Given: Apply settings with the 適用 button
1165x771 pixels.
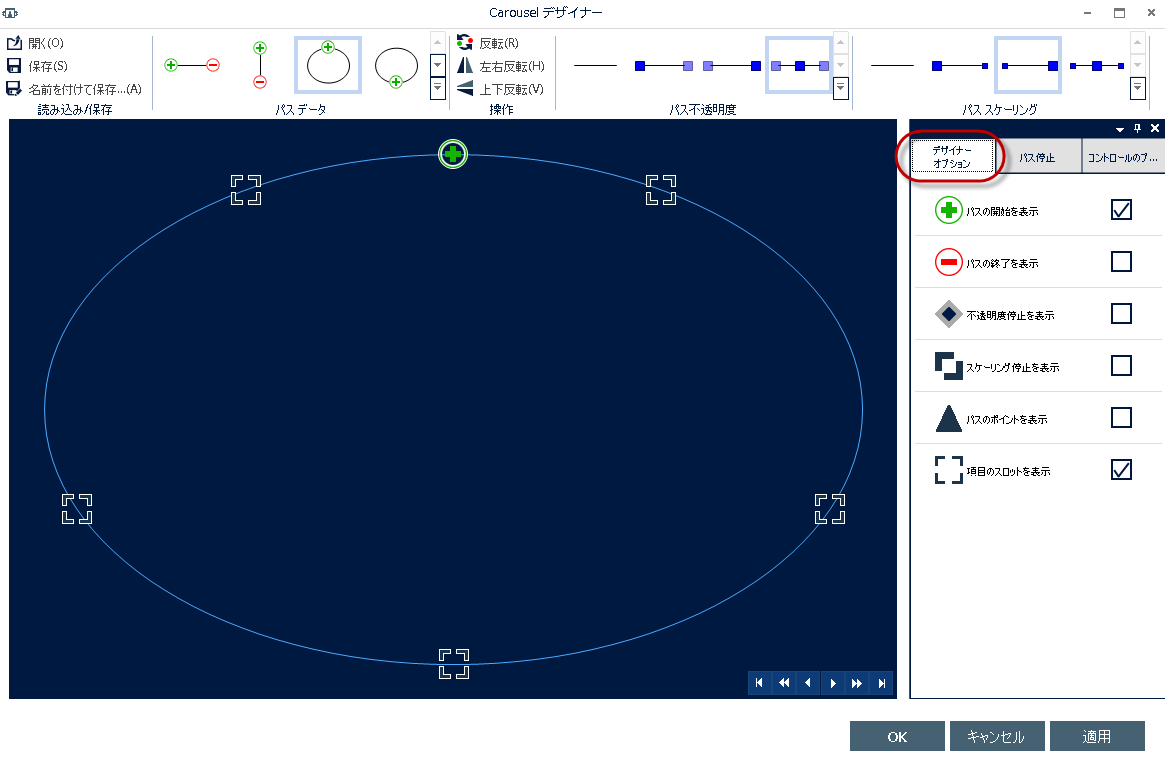Looking at the screenshot, I should [1097, 736].
